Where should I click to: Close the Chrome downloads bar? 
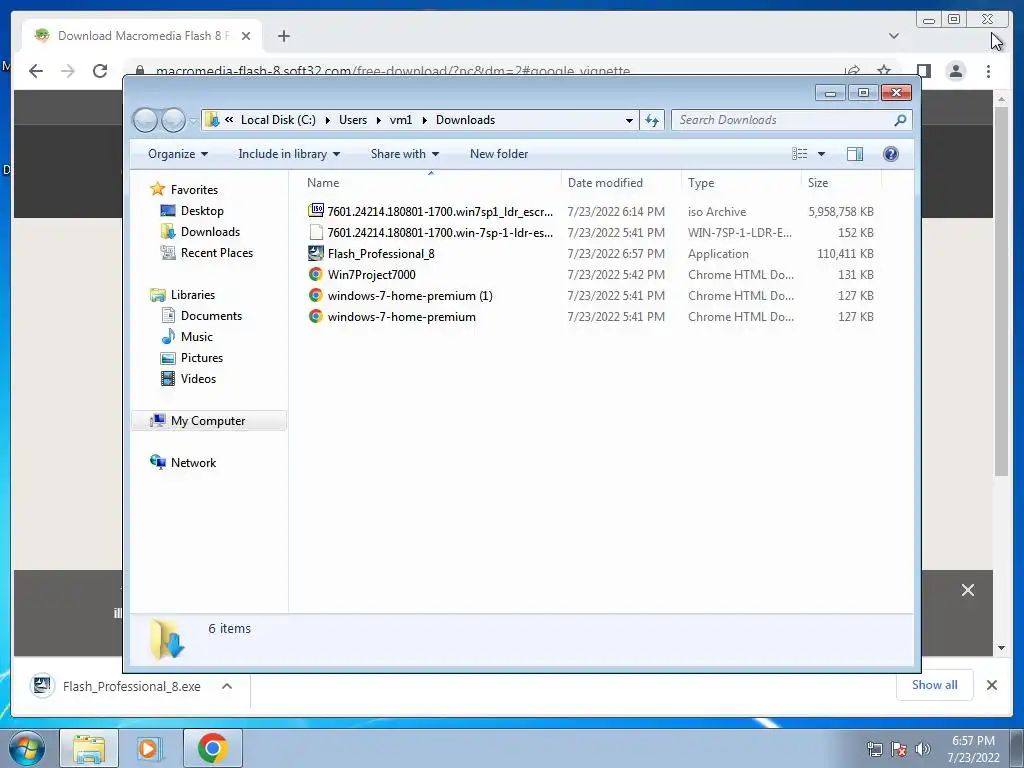(x=991, y=685)
